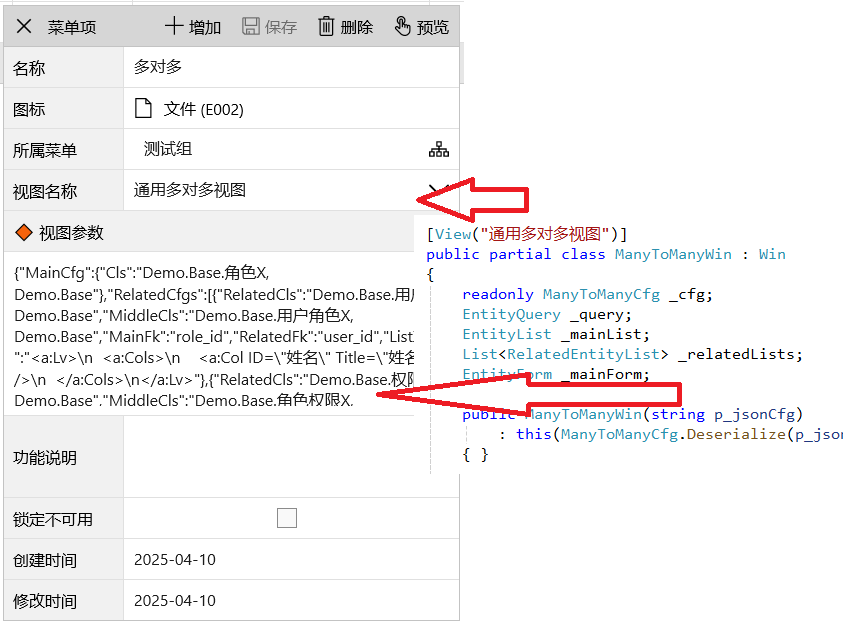
Task: Click the 保存 floppy disk button
Action: tap(270, 27)
